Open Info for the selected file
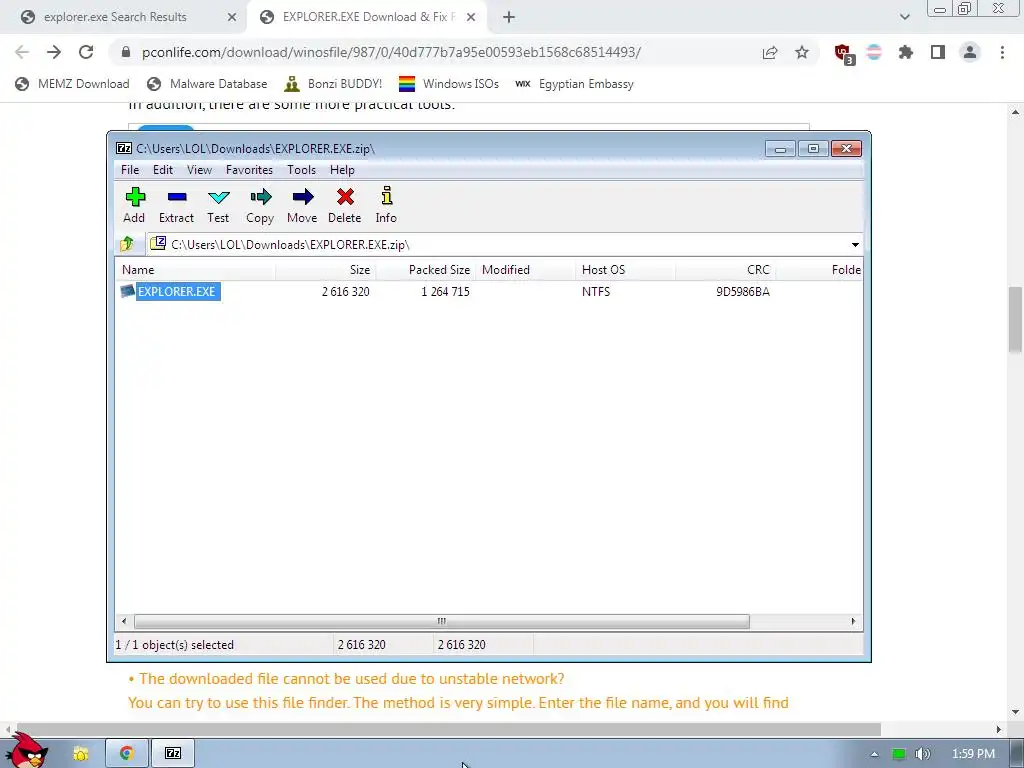 [386, 206]
